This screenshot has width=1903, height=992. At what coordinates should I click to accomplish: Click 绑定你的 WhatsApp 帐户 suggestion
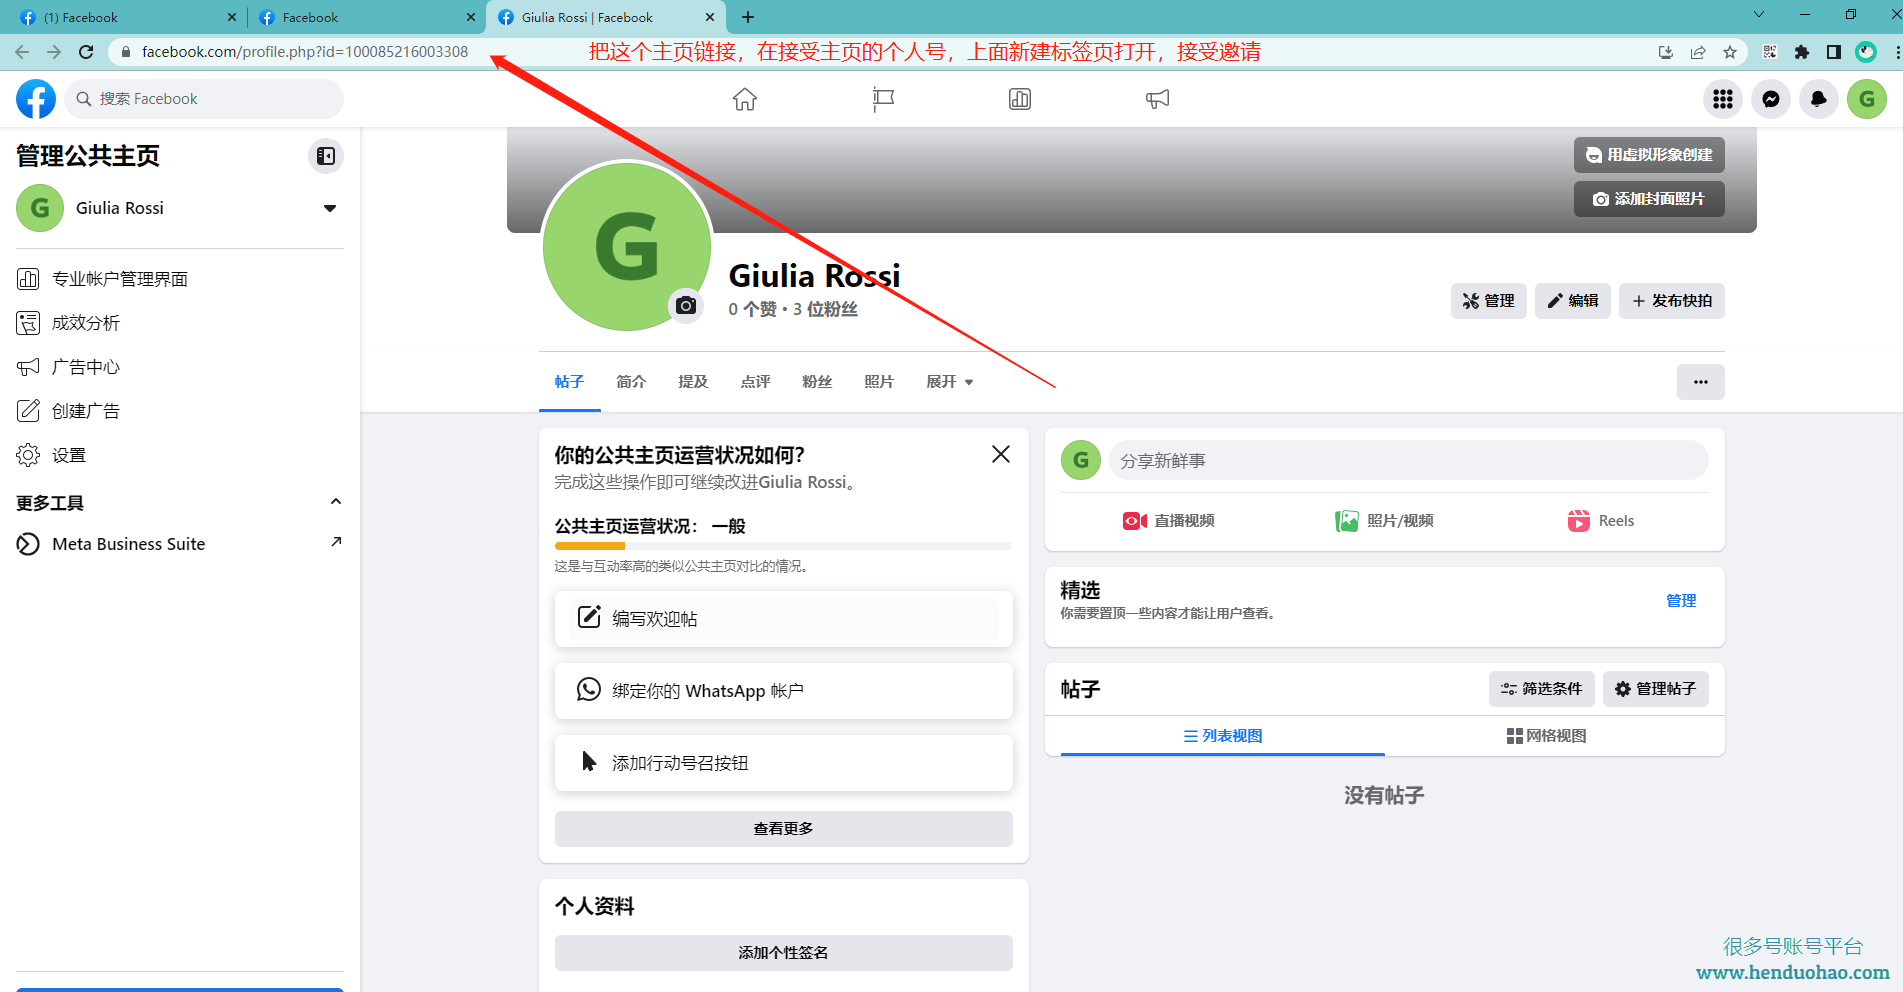[784, 691]
